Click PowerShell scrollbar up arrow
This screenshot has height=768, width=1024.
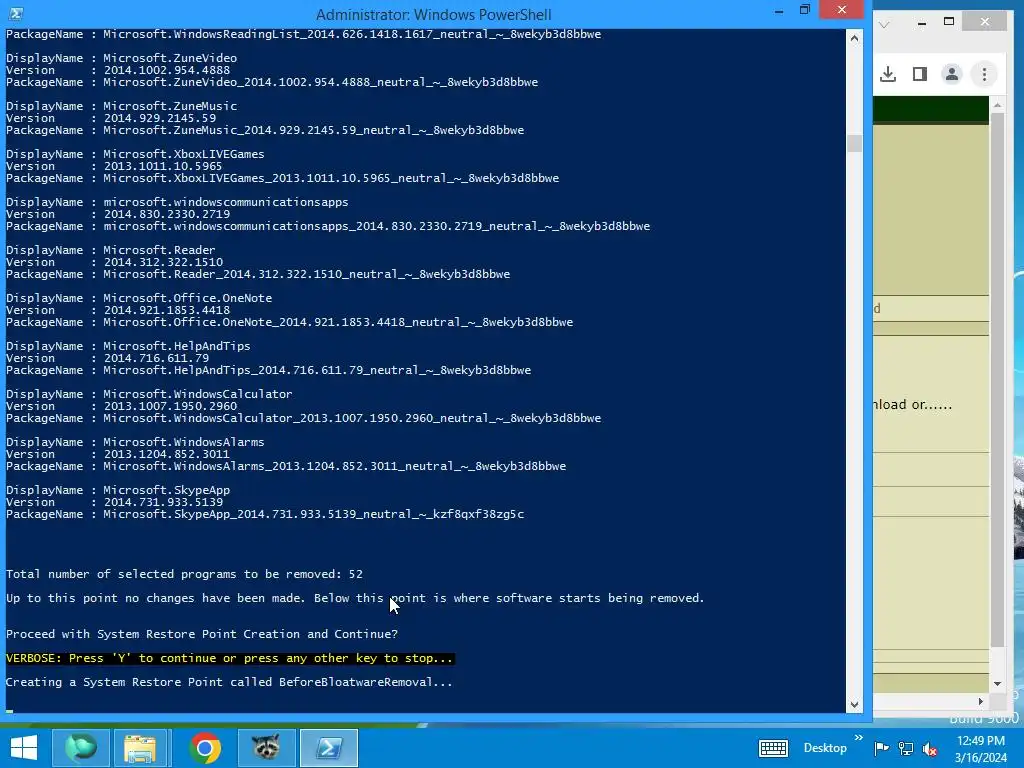pyautogui.click(x=854, y=39)
